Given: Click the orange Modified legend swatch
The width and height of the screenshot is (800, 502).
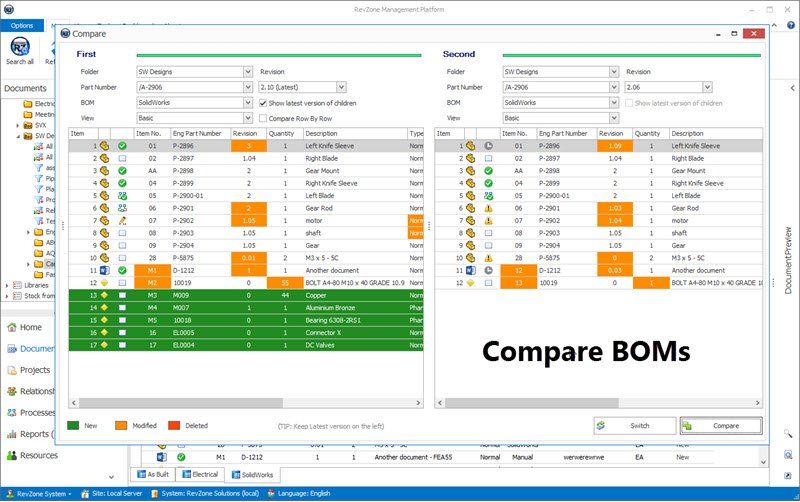Looking at the screenshot, I should click(x=121, y=425).
